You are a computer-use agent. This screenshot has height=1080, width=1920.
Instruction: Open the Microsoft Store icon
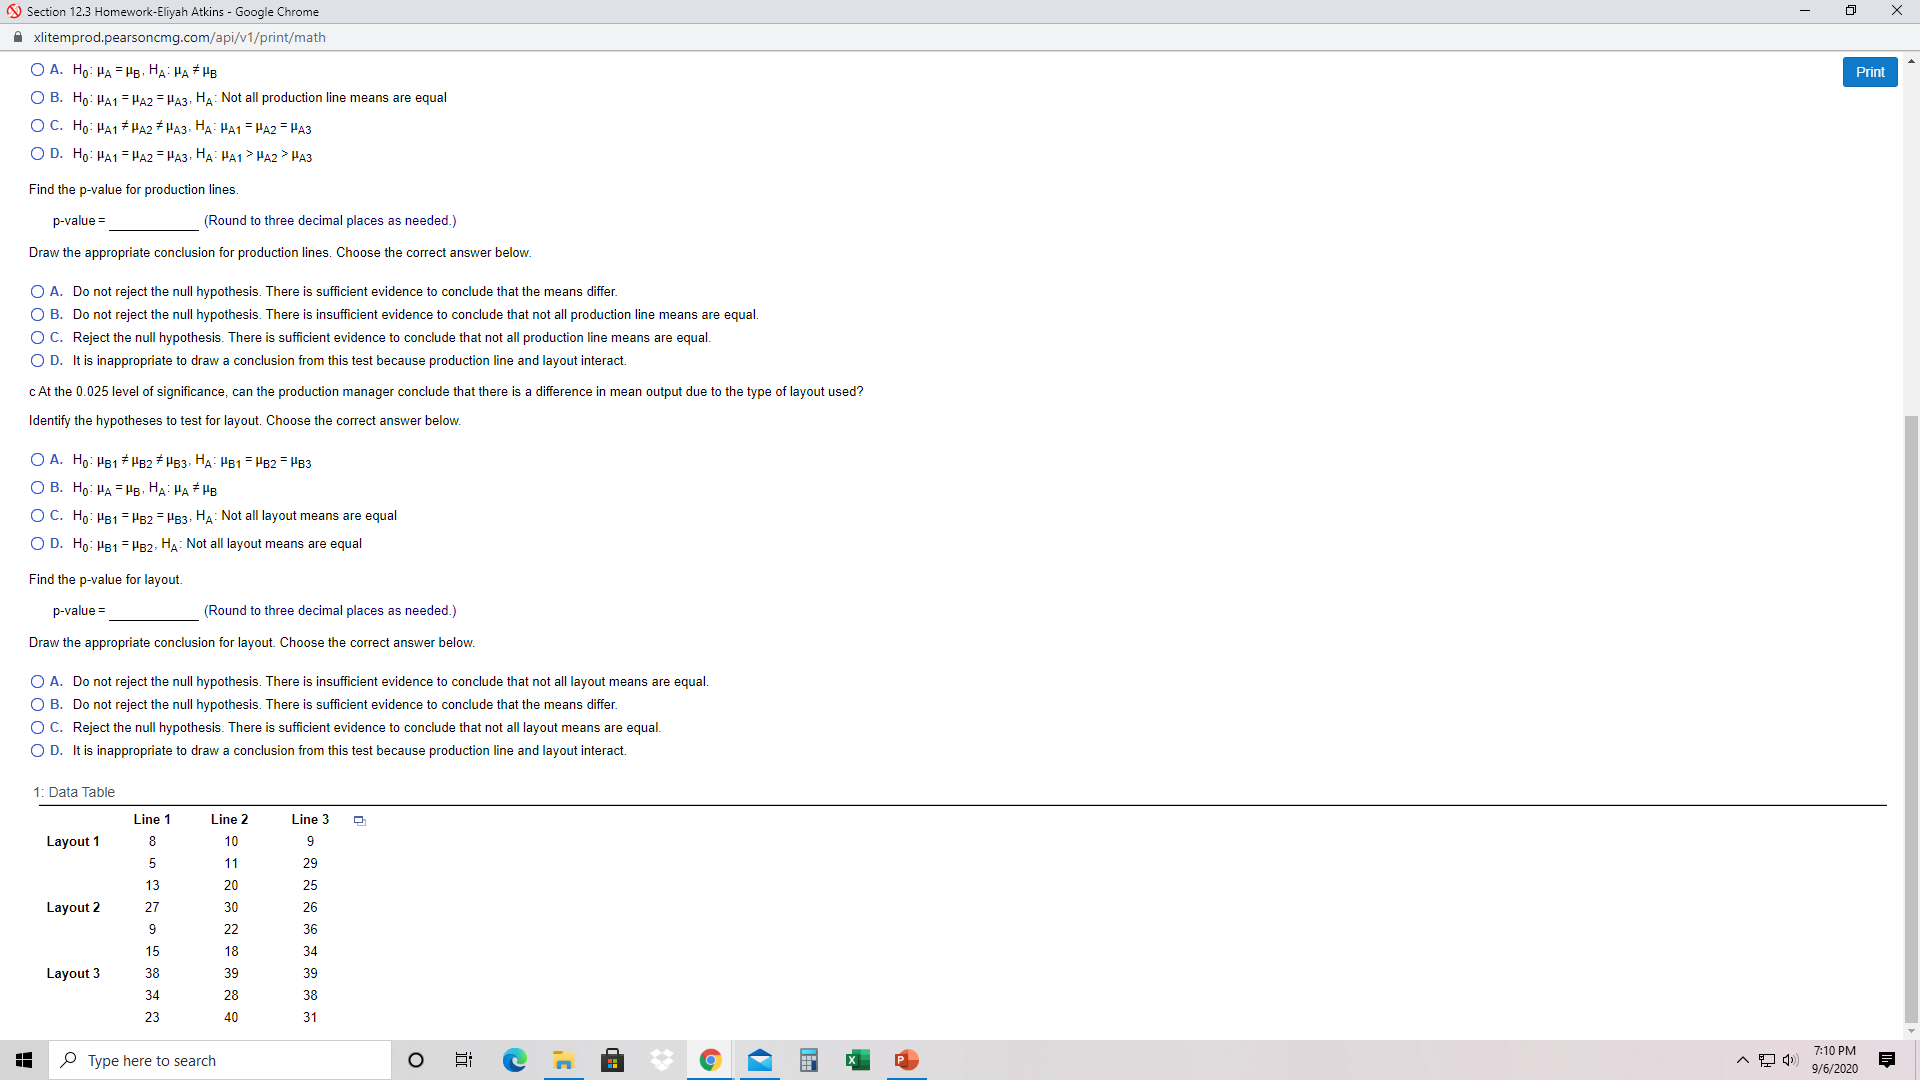coord(612,1060)
